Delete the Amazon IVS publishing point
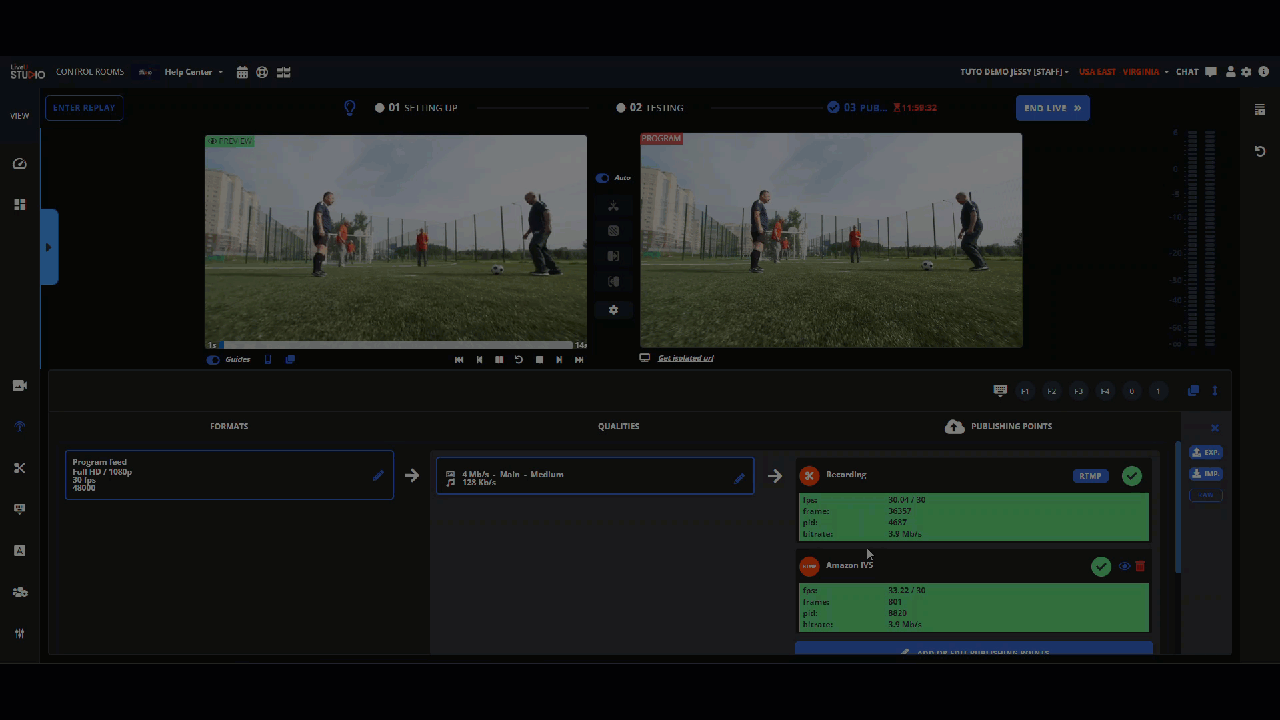The height and width of the screenshot is (720, 1280). (x=1140, y=566)
